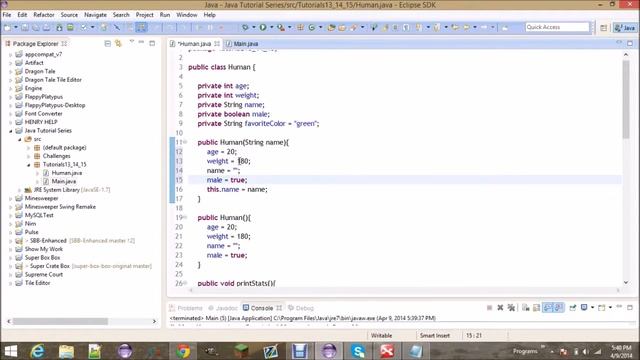Image resolution: width=640 pixels, height=360 pixels.
Task: Click Collapse All in Package Explorer
Action: pyautogui.click(x=107, y=43)
